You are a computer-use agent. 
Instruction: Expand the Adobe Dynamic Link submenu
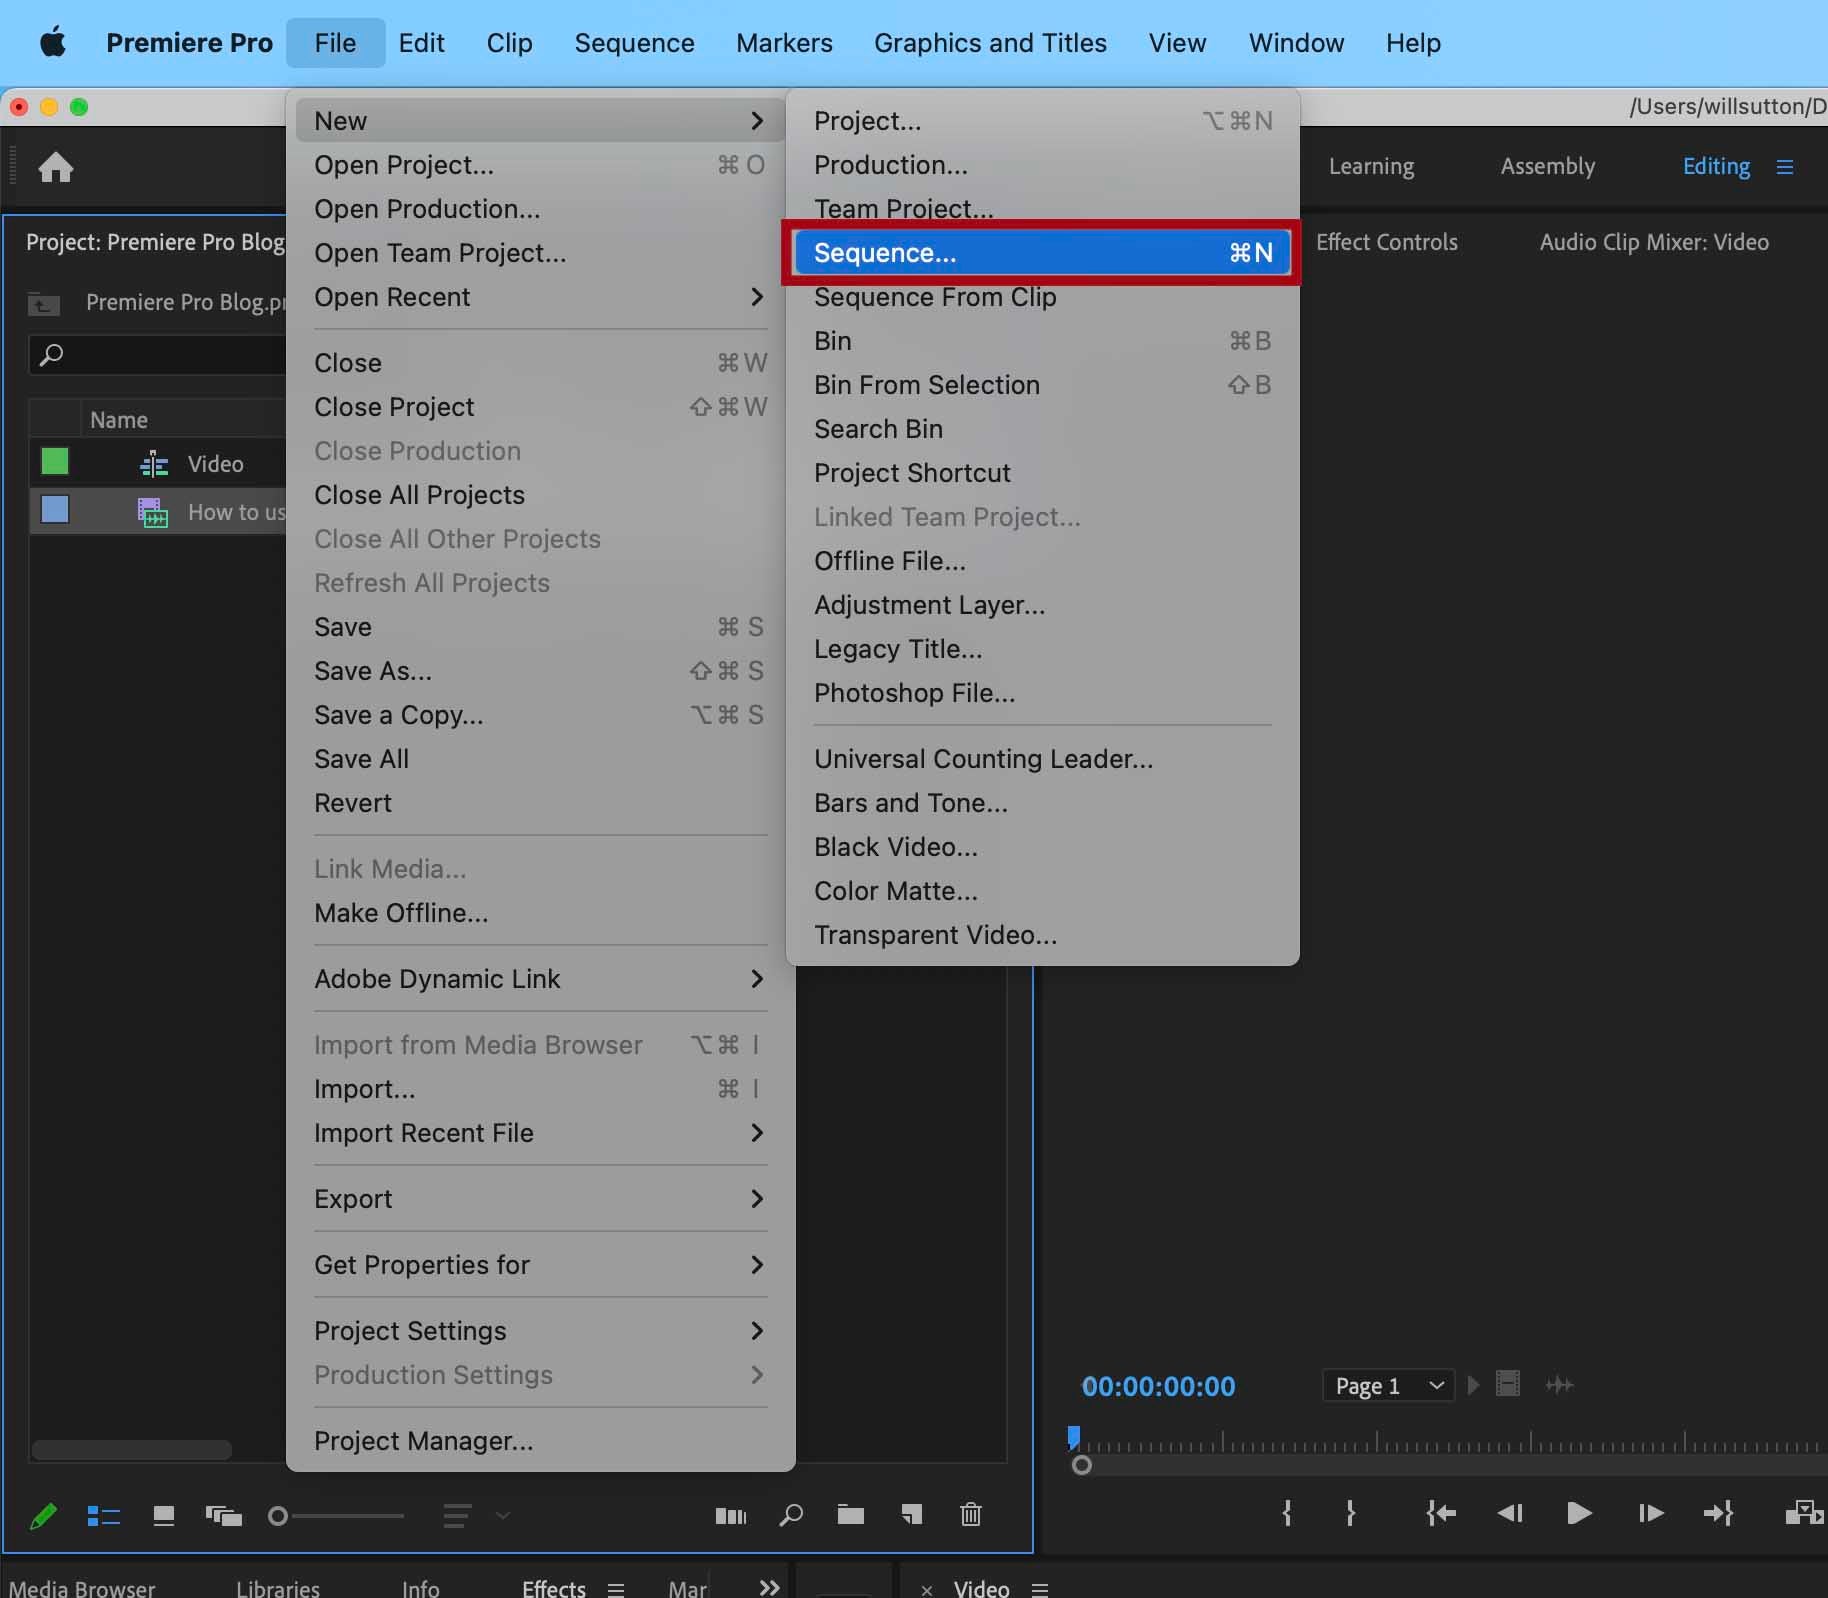pos(540,979)
